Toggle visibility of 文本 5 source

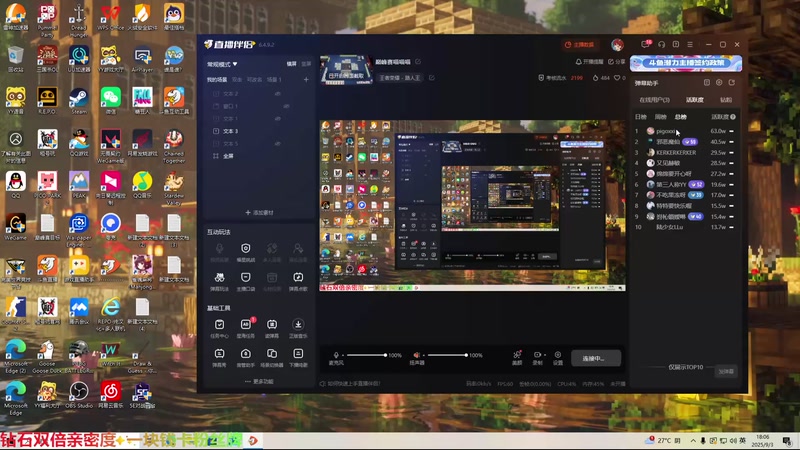pos(278,143)
